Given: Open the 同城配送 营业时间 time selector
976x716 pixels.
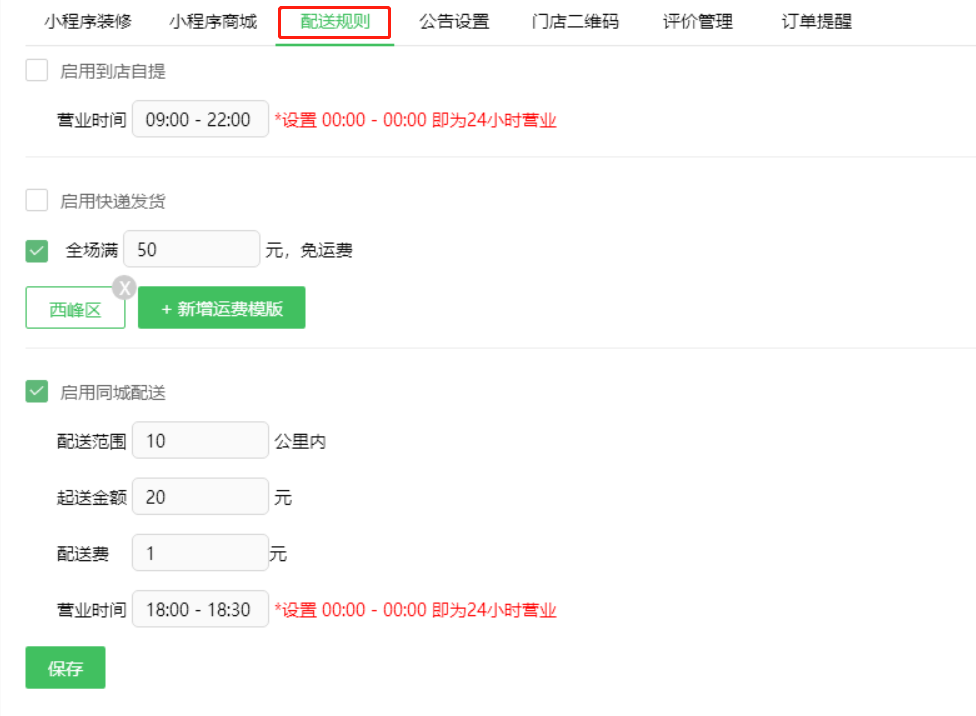Looking at the screenshot, I should pyautogui.click(x=200, y=608).
